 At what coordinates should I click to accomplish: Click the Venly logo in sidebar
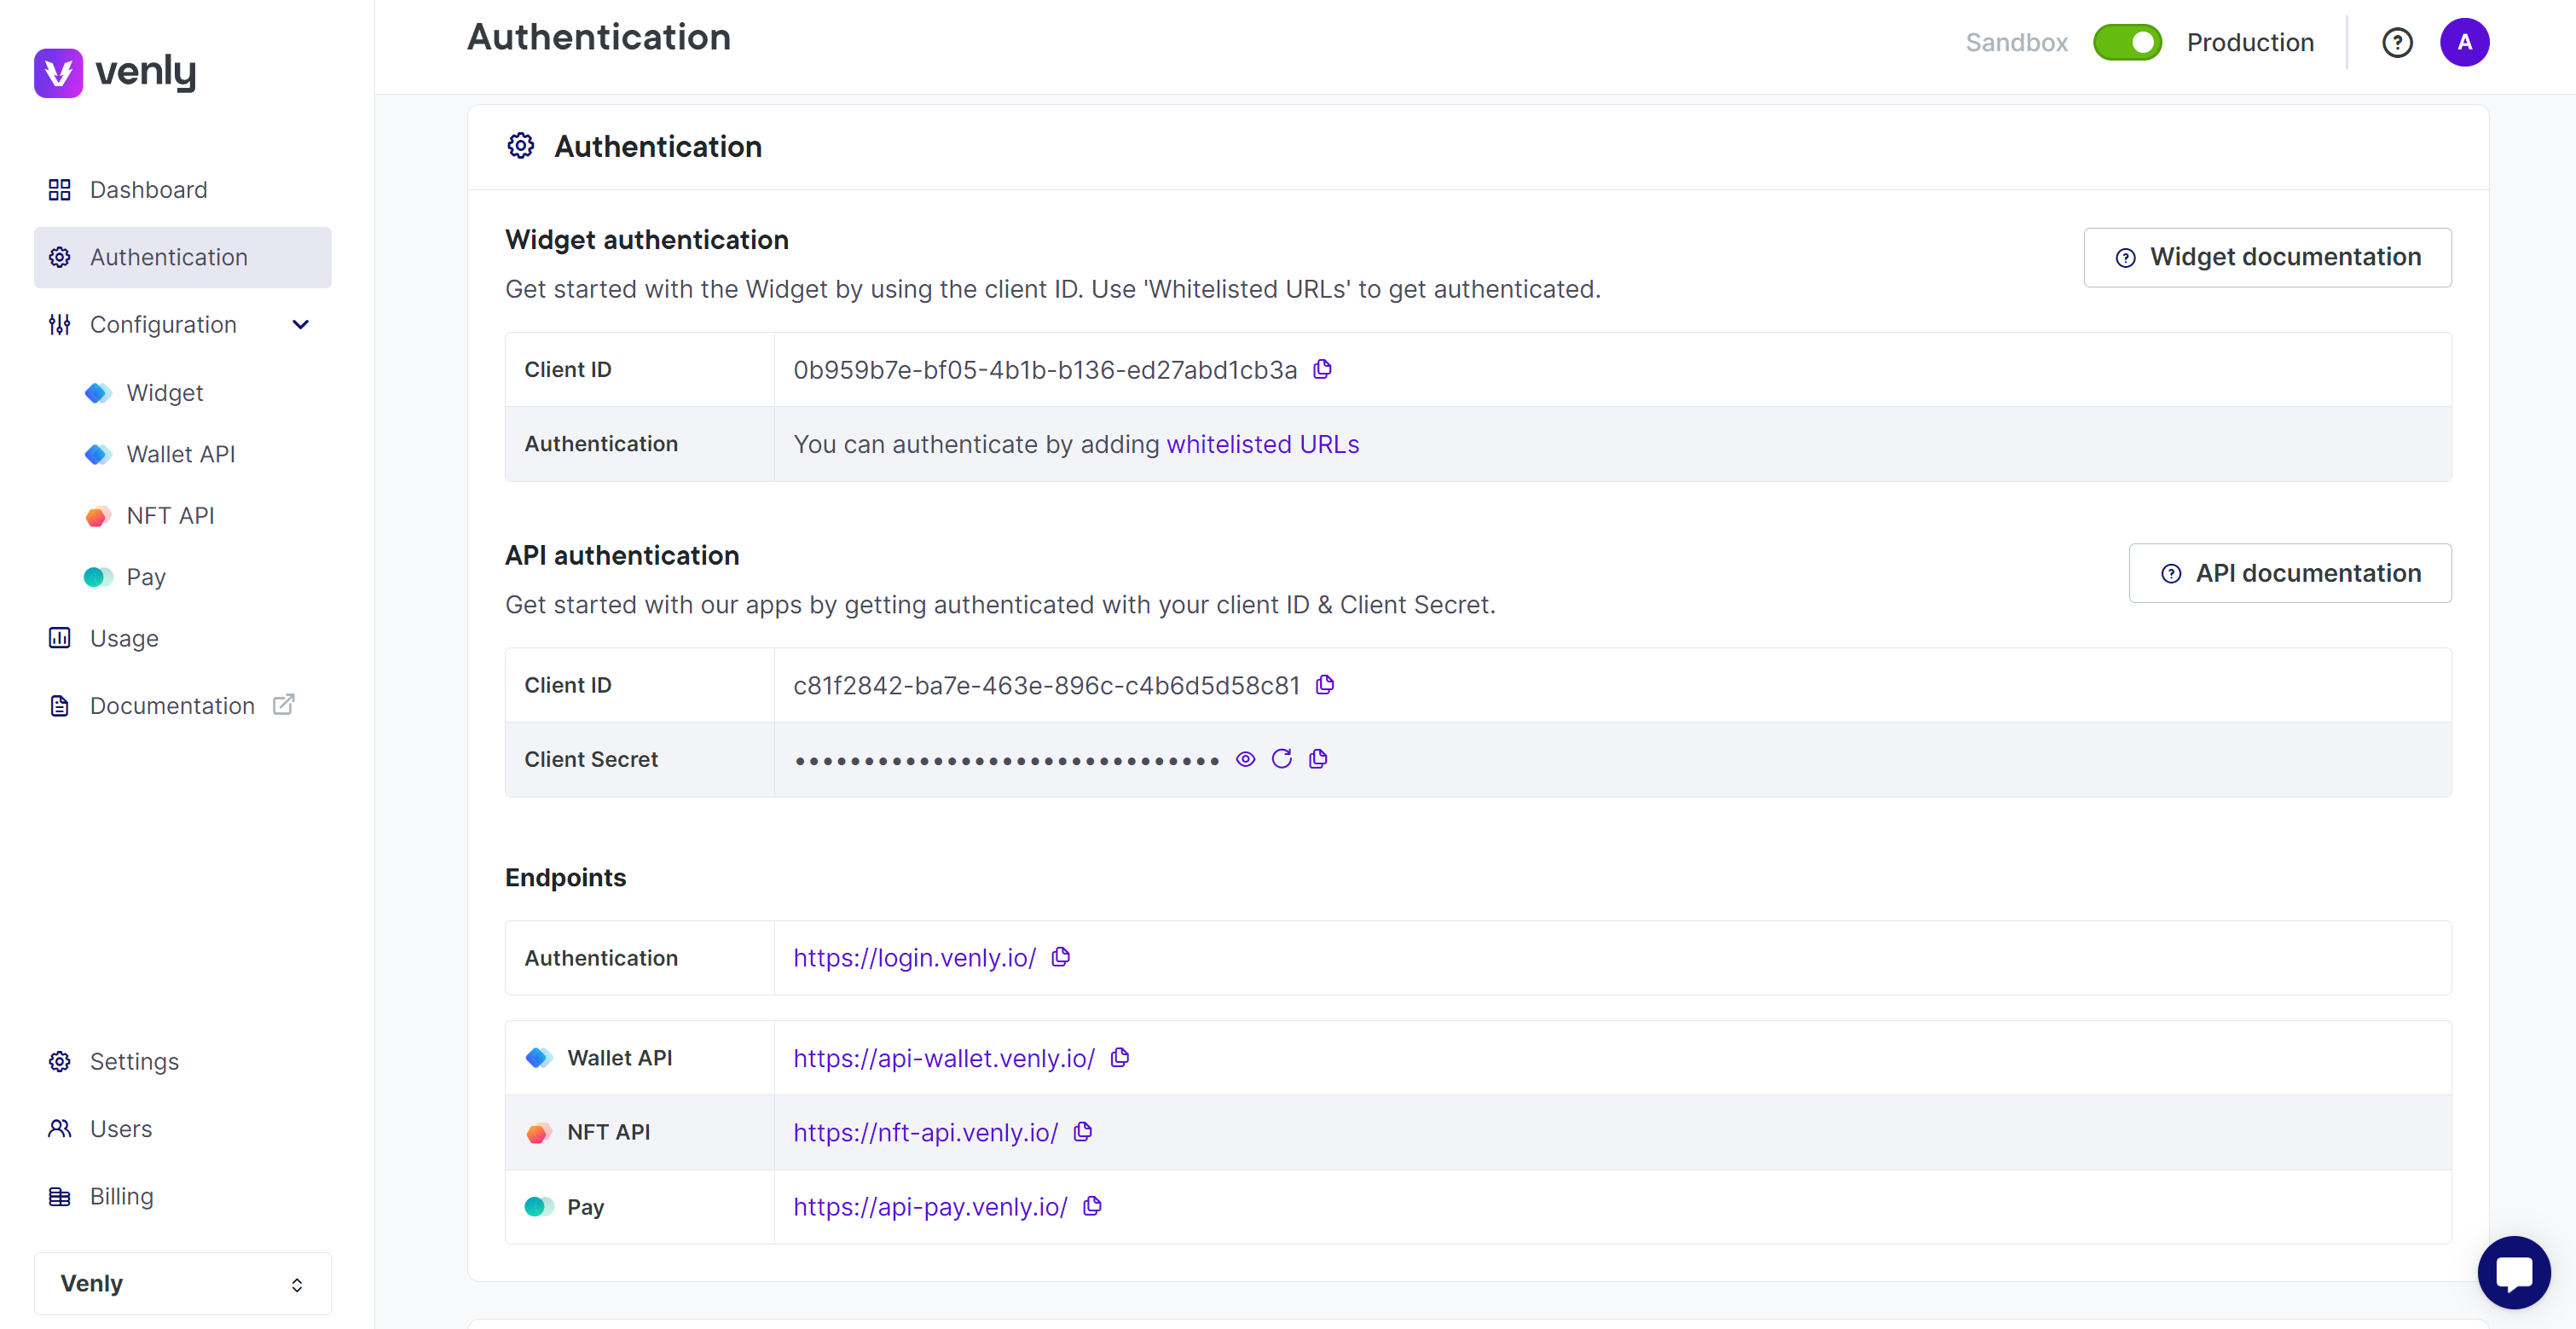pos(115,72)
